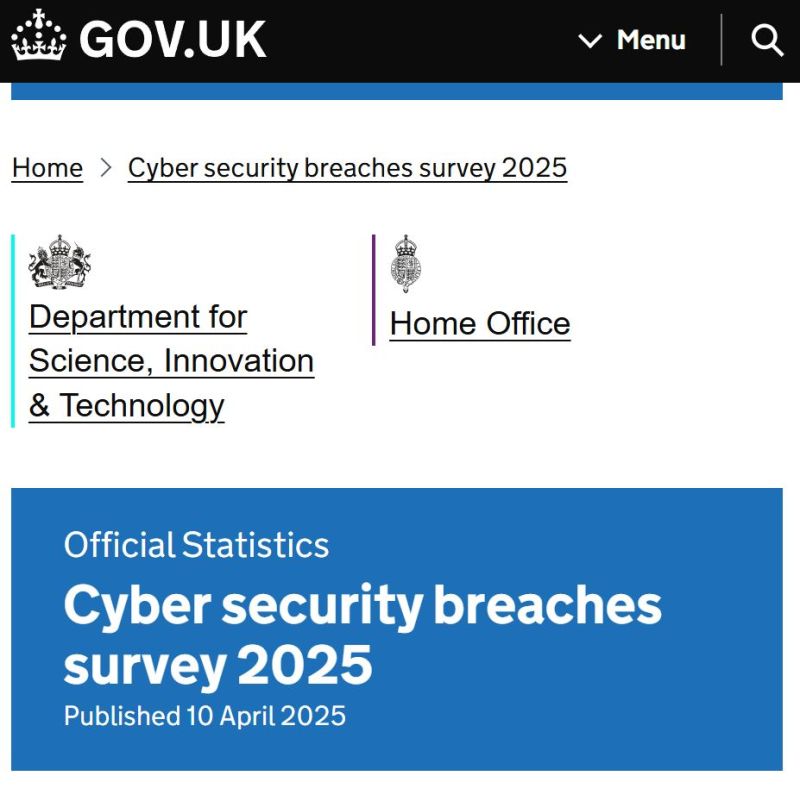
Task: Click the Home Office crest icon
Action: click(406, 264)
